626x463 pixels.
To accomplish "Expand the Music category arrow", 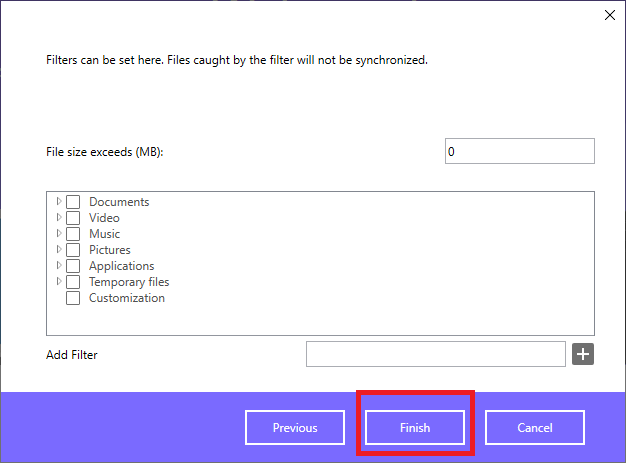I will (59, 233).
